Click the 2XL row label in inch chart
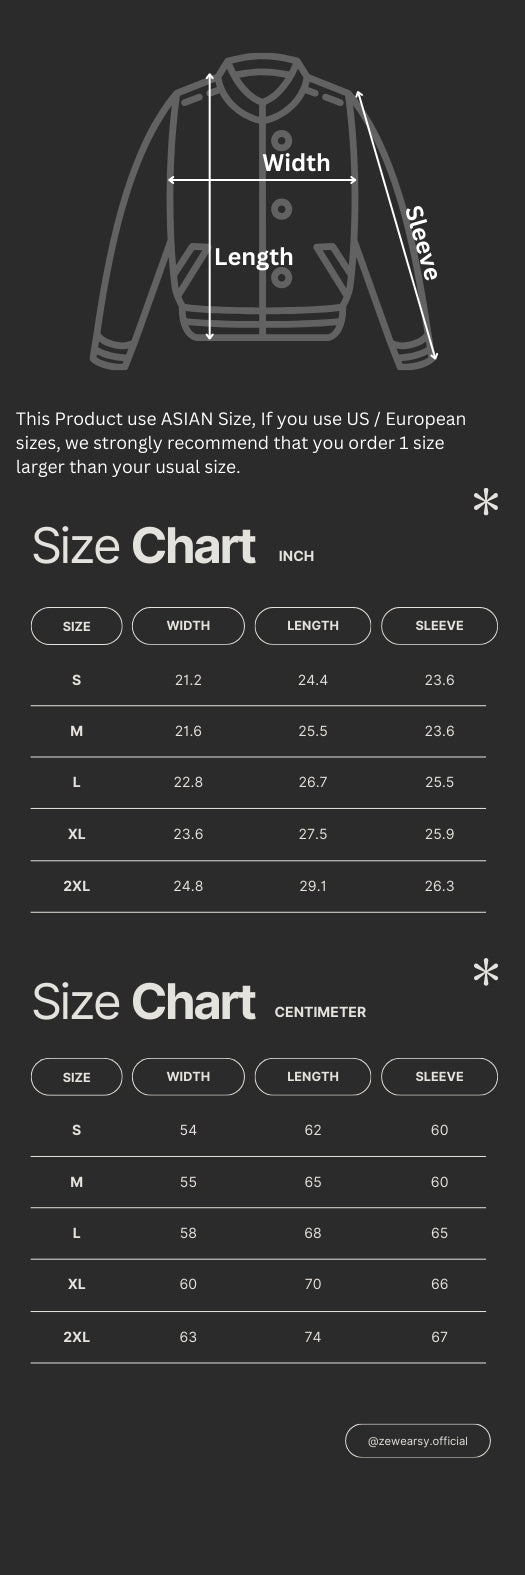The height and width of the screenshot is (1575, 525). click(77, 886)
